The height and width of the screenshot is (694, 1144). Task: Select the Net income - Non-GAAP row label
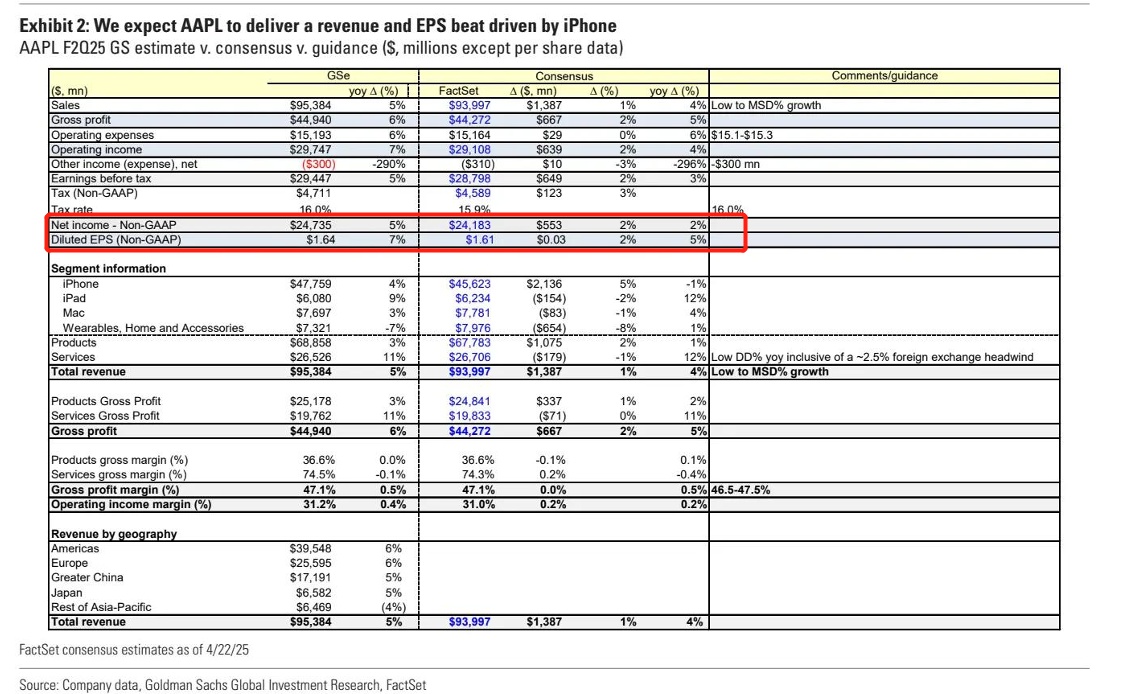coord(114,225)
